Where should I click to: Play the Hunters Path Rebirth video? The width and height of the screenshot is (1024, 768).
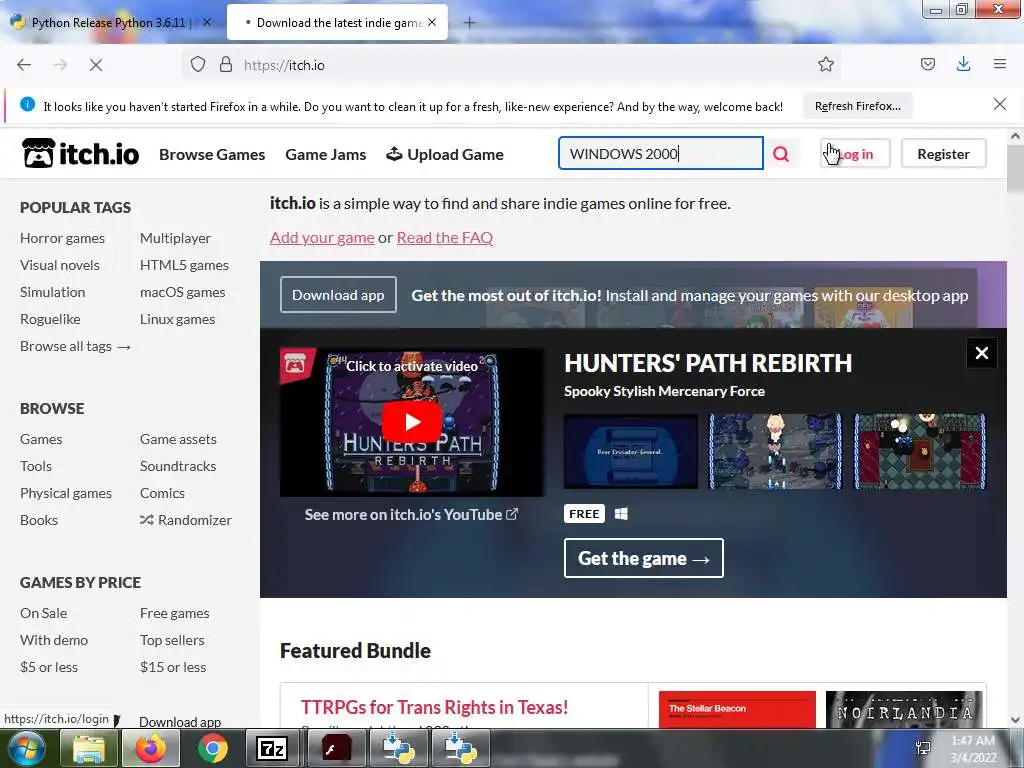click(411, 422)
